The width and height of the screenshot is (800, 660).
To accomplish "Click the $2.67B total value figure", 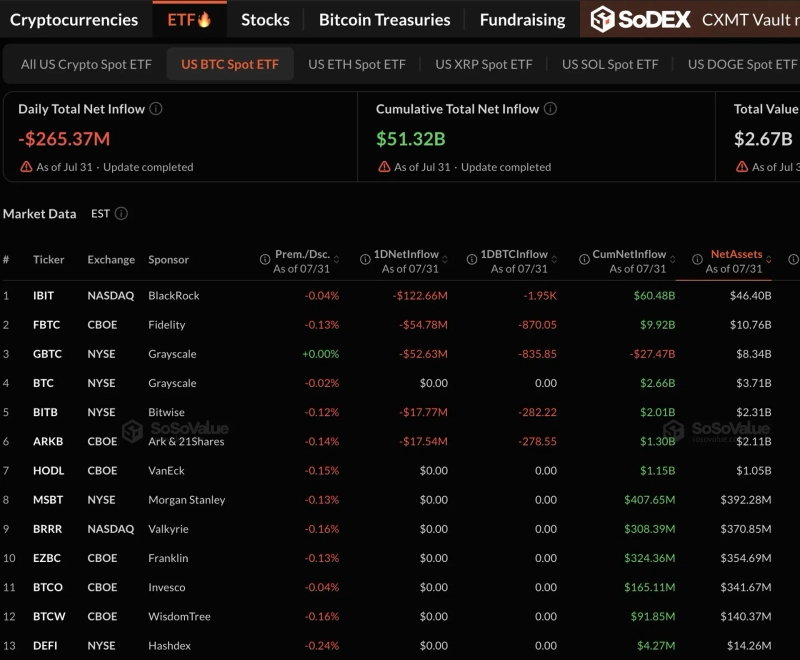I will (x=763, y=139).
